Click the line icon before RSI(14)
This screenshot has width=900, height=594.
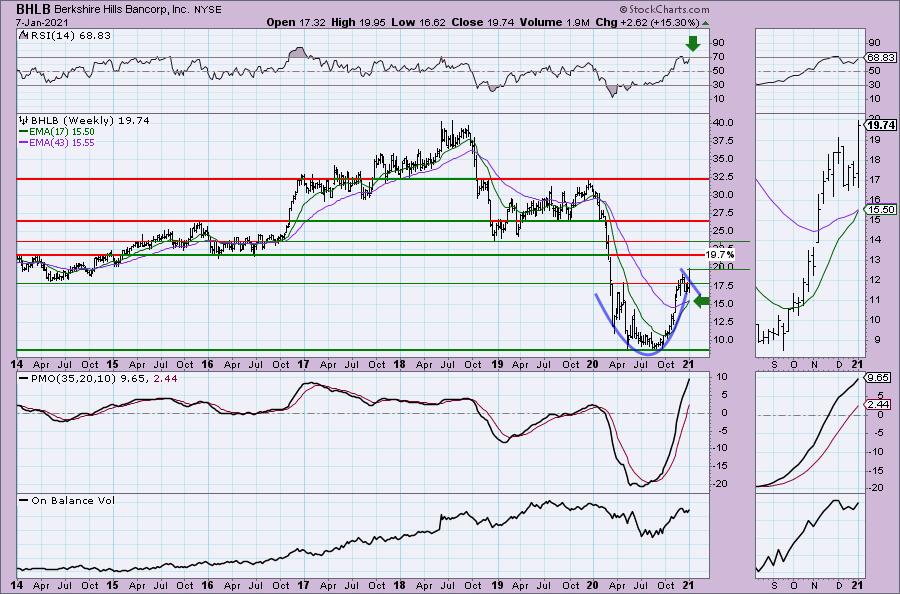(x=23, y=35)
